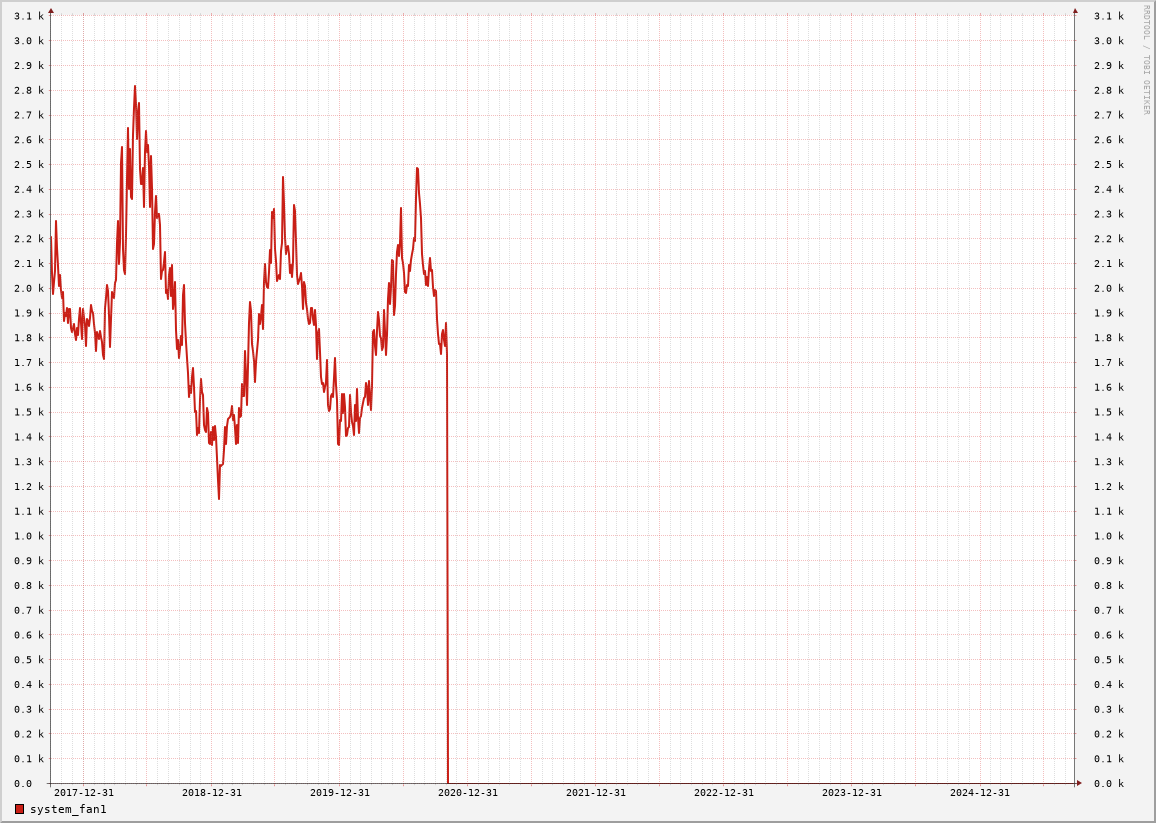The image size is (1156, 823).
Task: Select the 2023-12-31 x-axis date label
Action: tap(852, 793)
